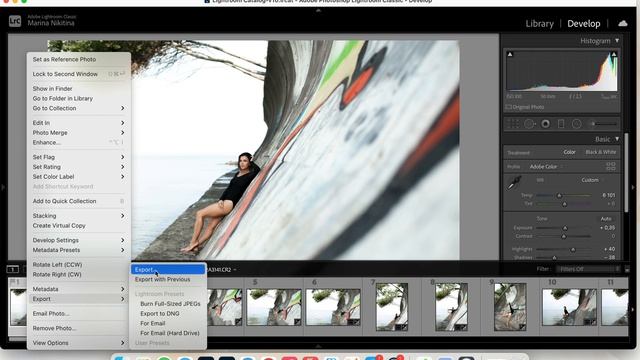
Task: Select filmstrip thumbnail number 10
Action: [x=569, y=307]
